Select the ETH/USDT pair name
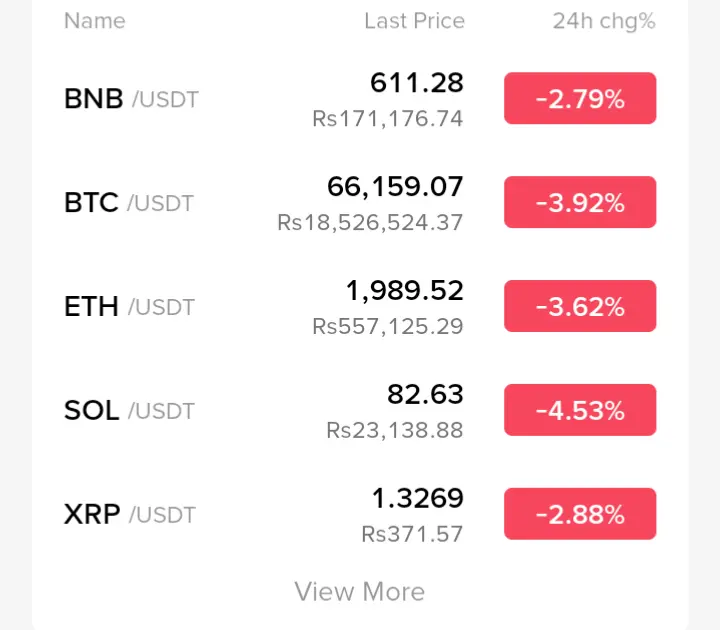Screen dimensions: 720x630 coord(129,307)
